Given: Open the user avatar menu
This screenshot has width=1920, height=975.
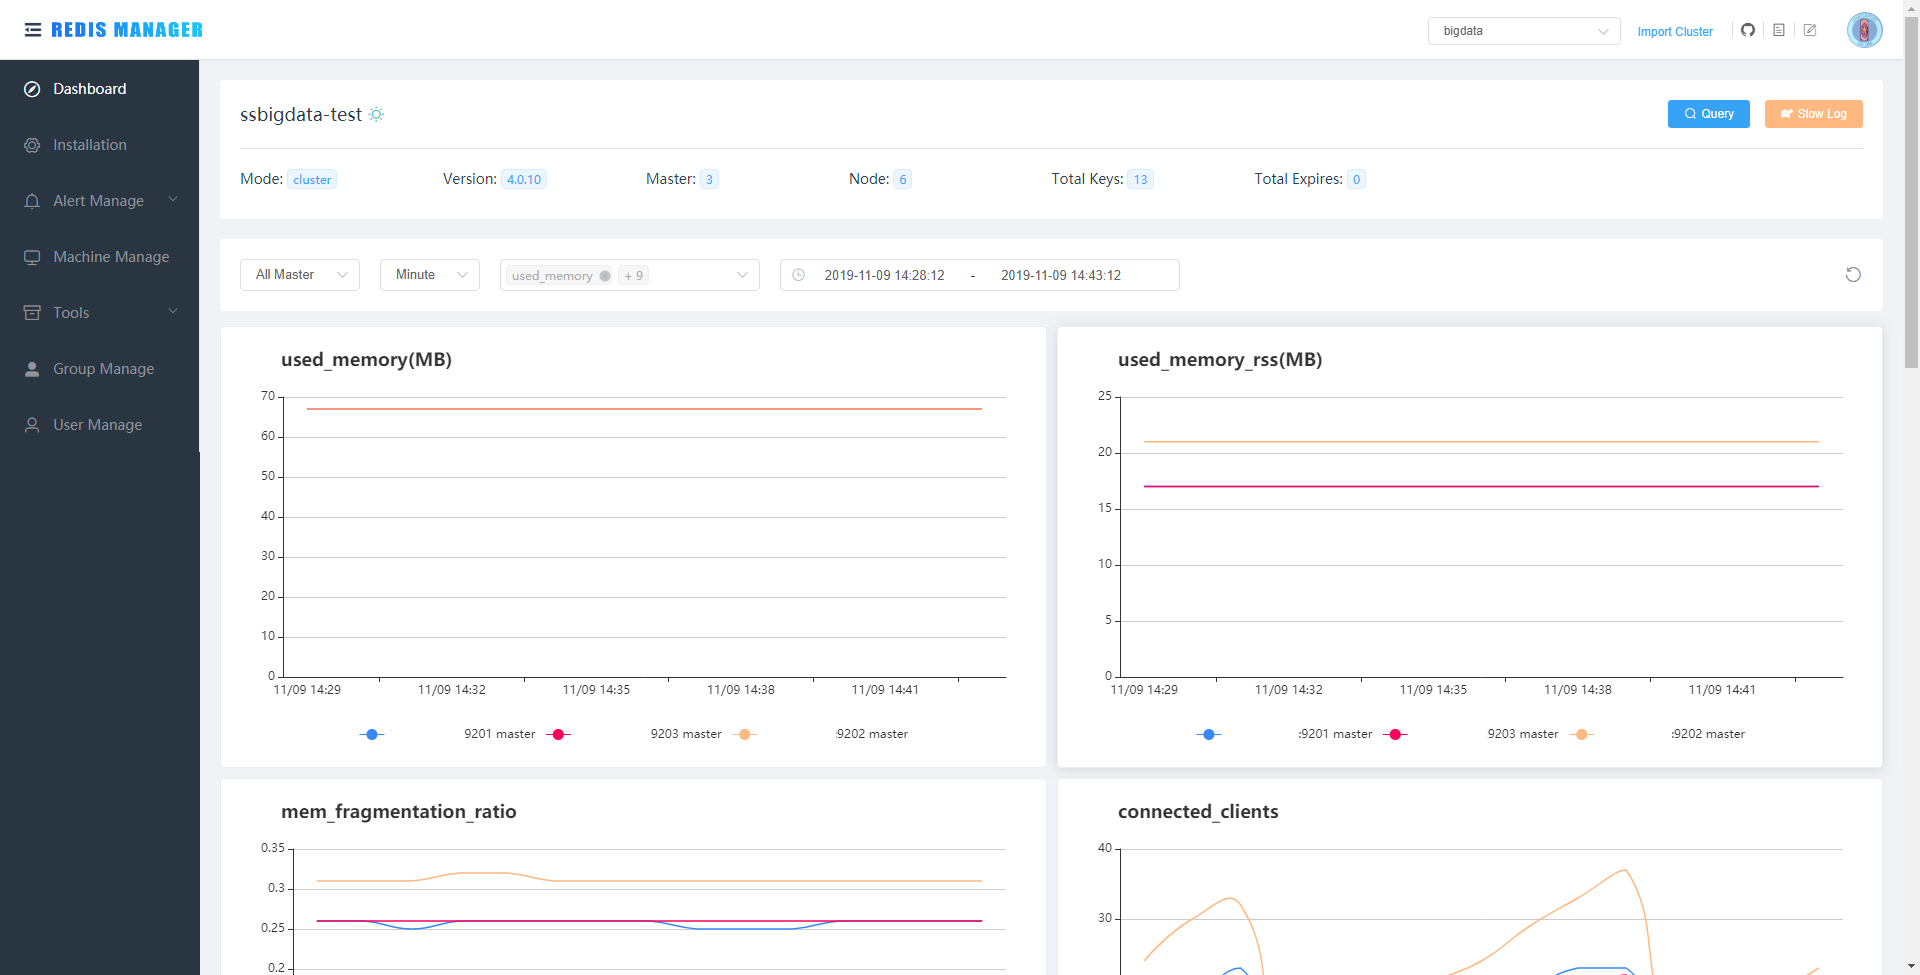Looking at the screenshot, I should (1865, 30).
